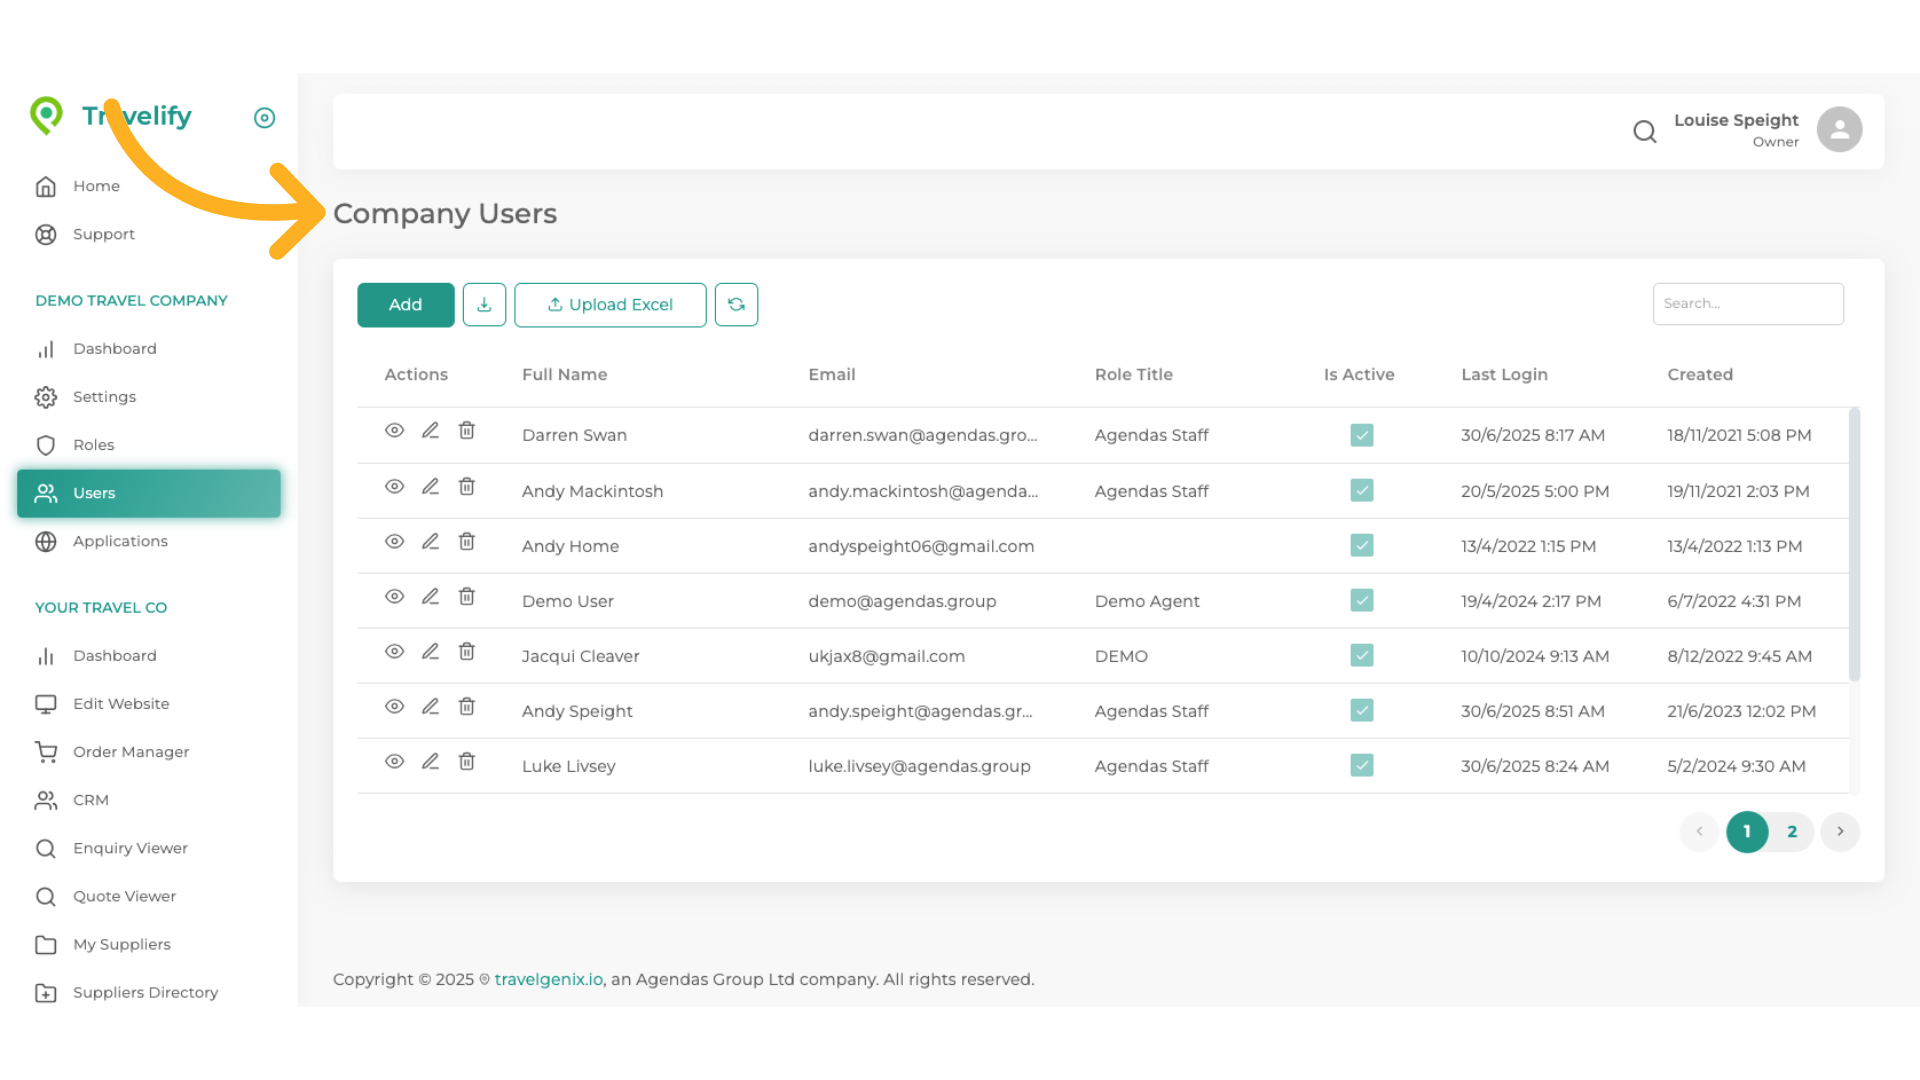Delete Jacqui Cleaver via the trash icon

click(x=466, y=651)
